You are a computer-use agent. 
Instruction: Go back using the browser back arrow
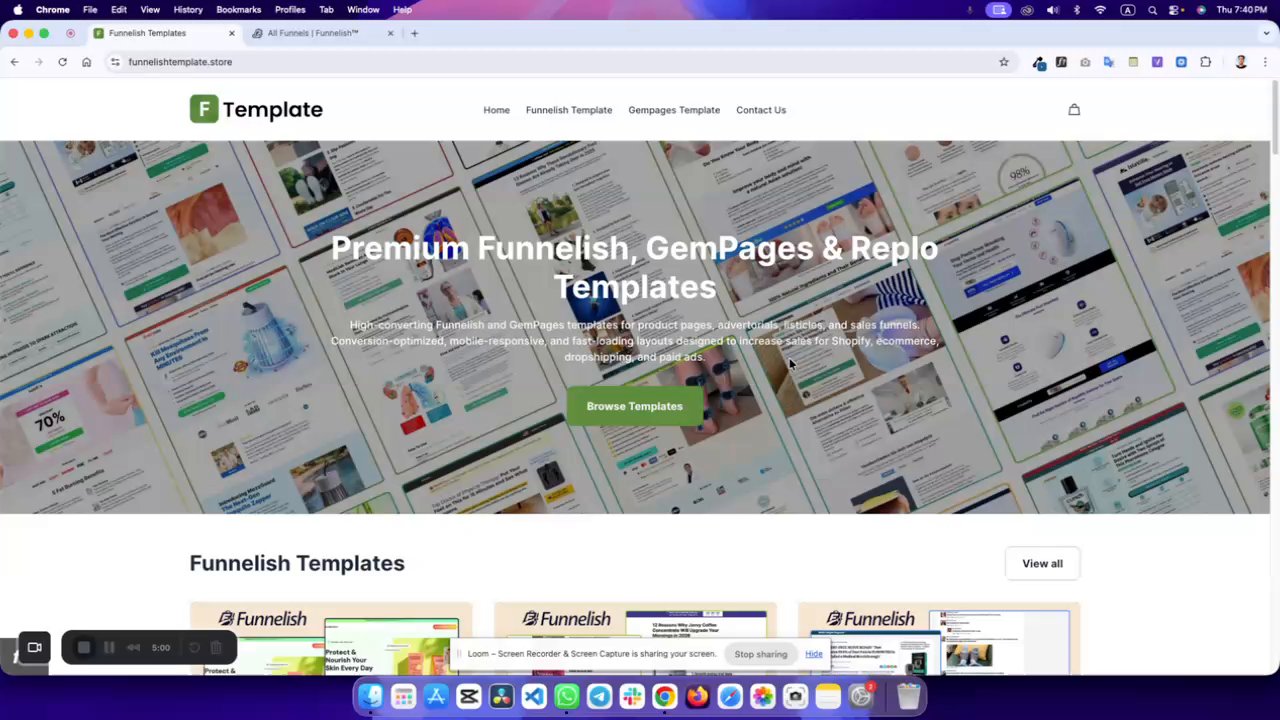tap(14, 62)
